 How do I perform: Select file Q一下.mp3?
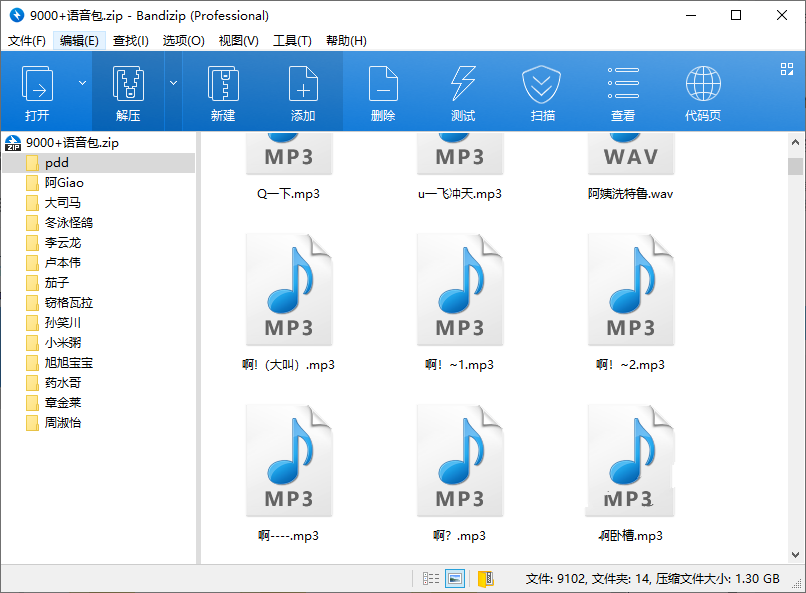tap(289, 167)
